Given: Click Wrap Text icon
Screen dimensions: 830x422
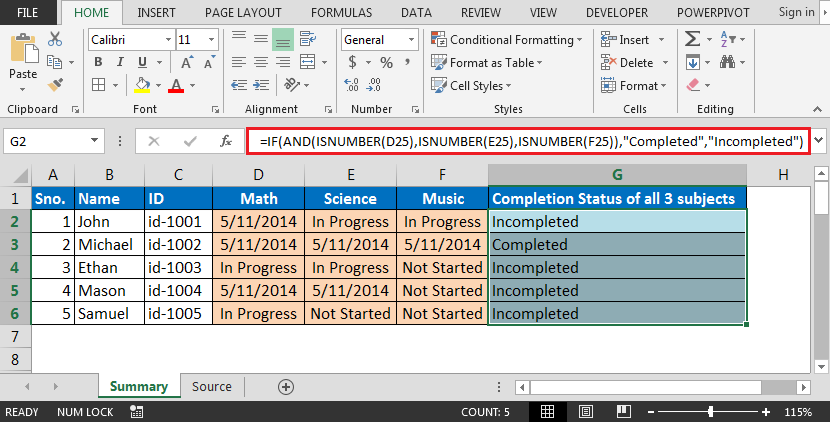Looking at the screenshot, I should (308, 39).
